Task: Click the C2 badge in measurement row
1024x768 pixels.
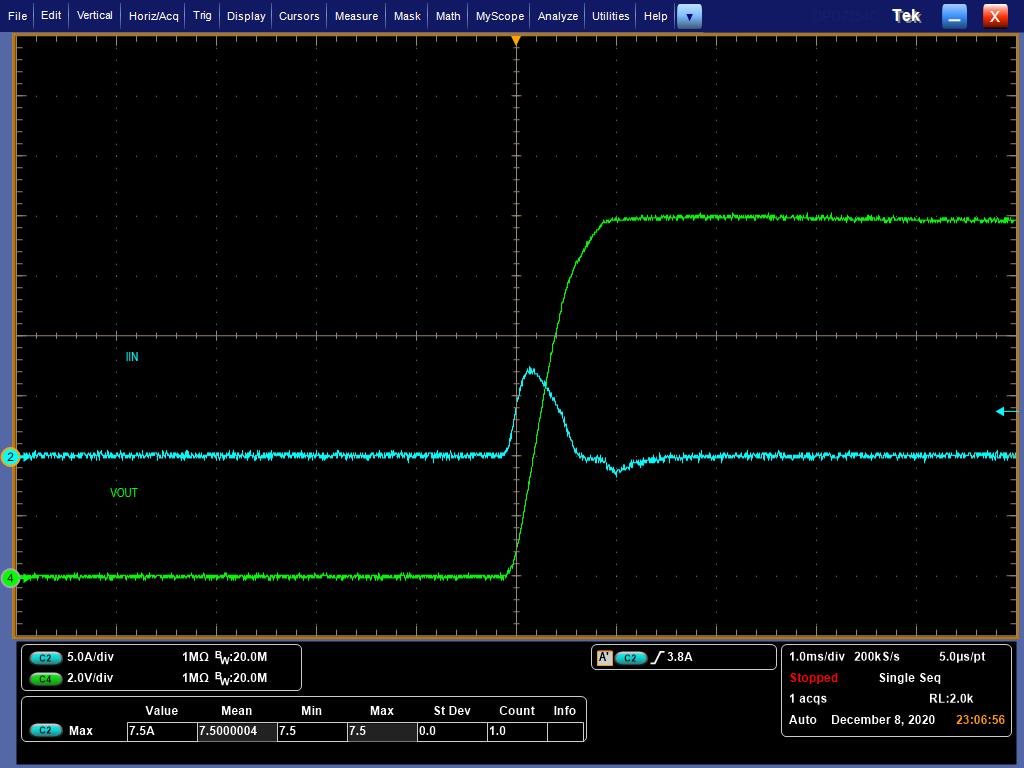Action: 46,731
